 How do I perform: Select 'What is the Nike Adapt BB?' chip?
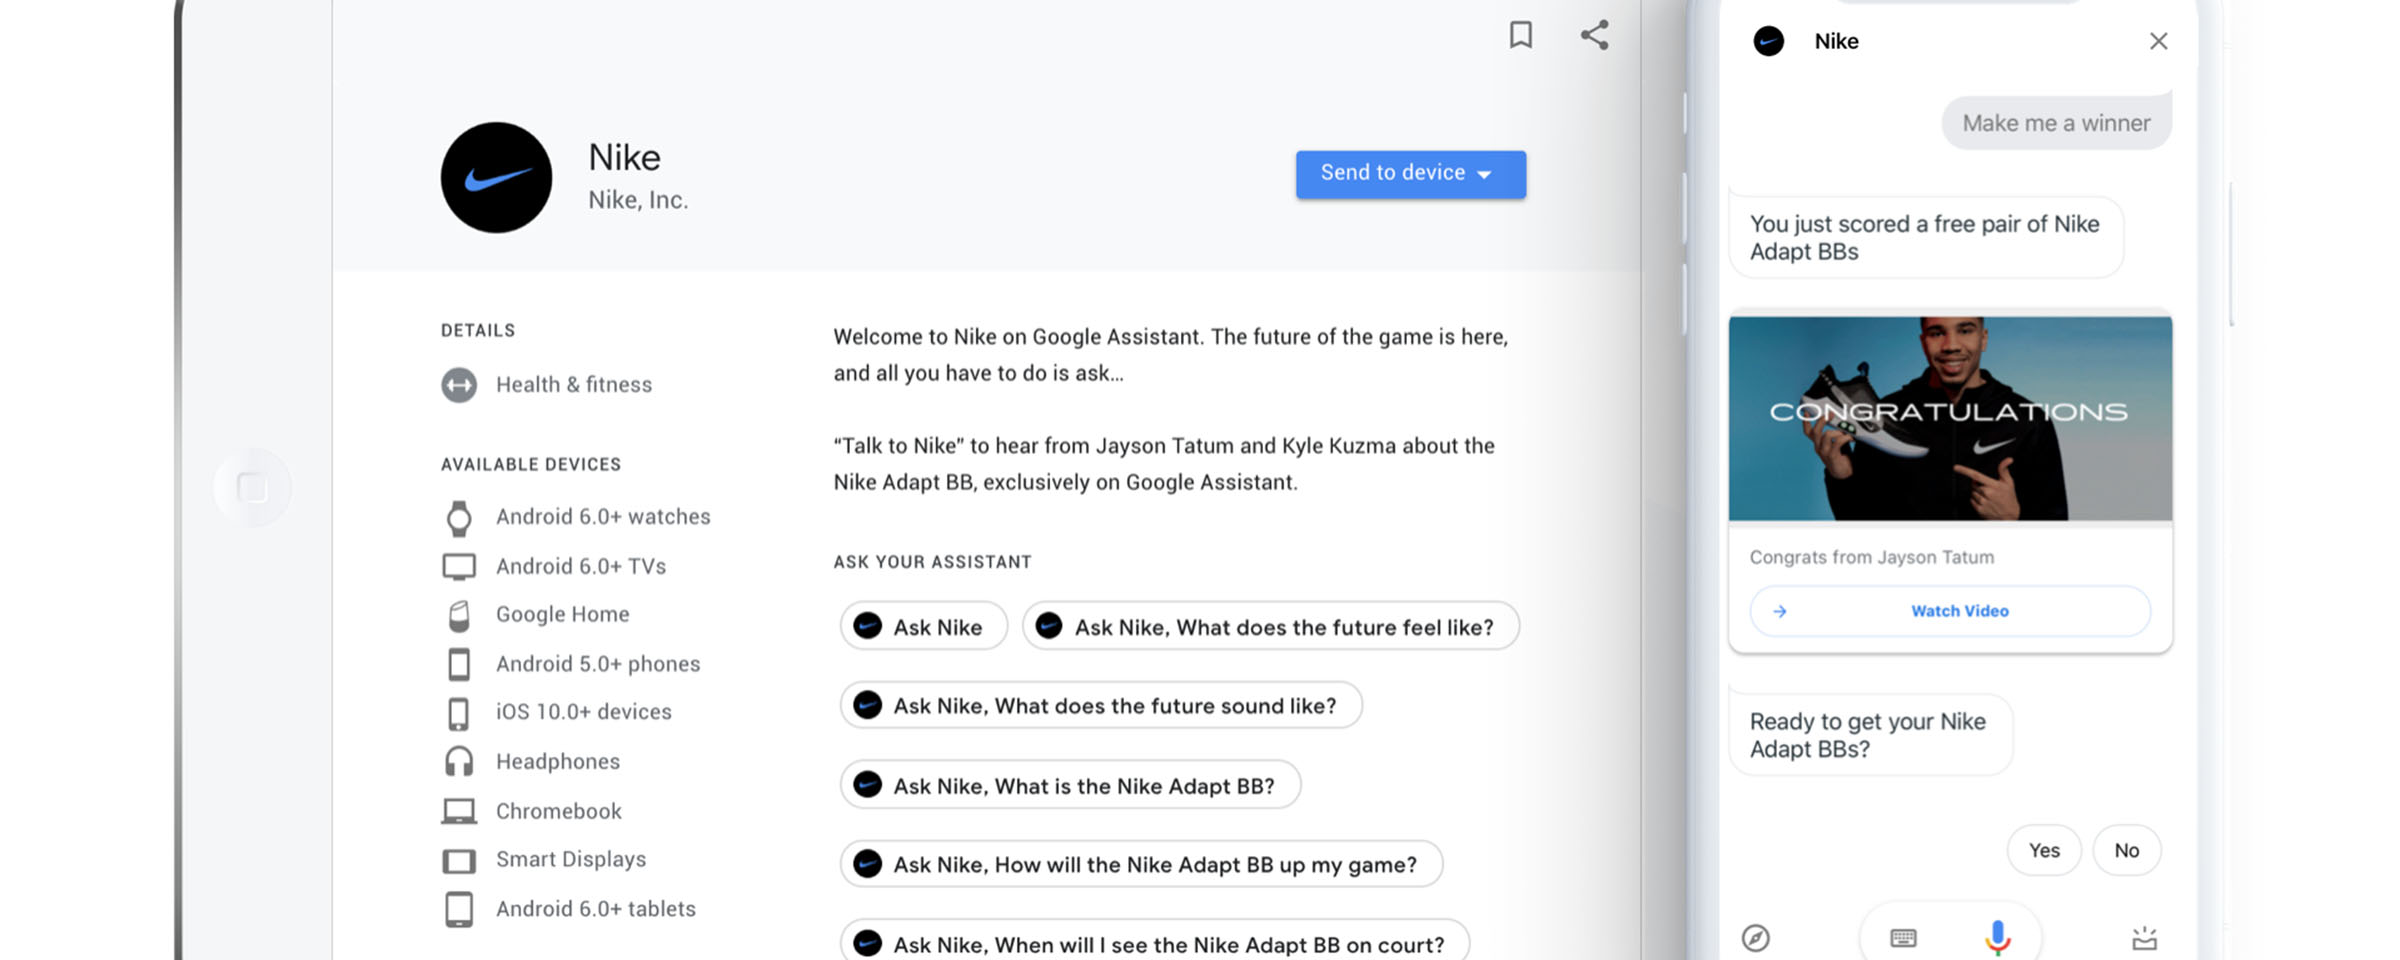(x=1070, y=786)
